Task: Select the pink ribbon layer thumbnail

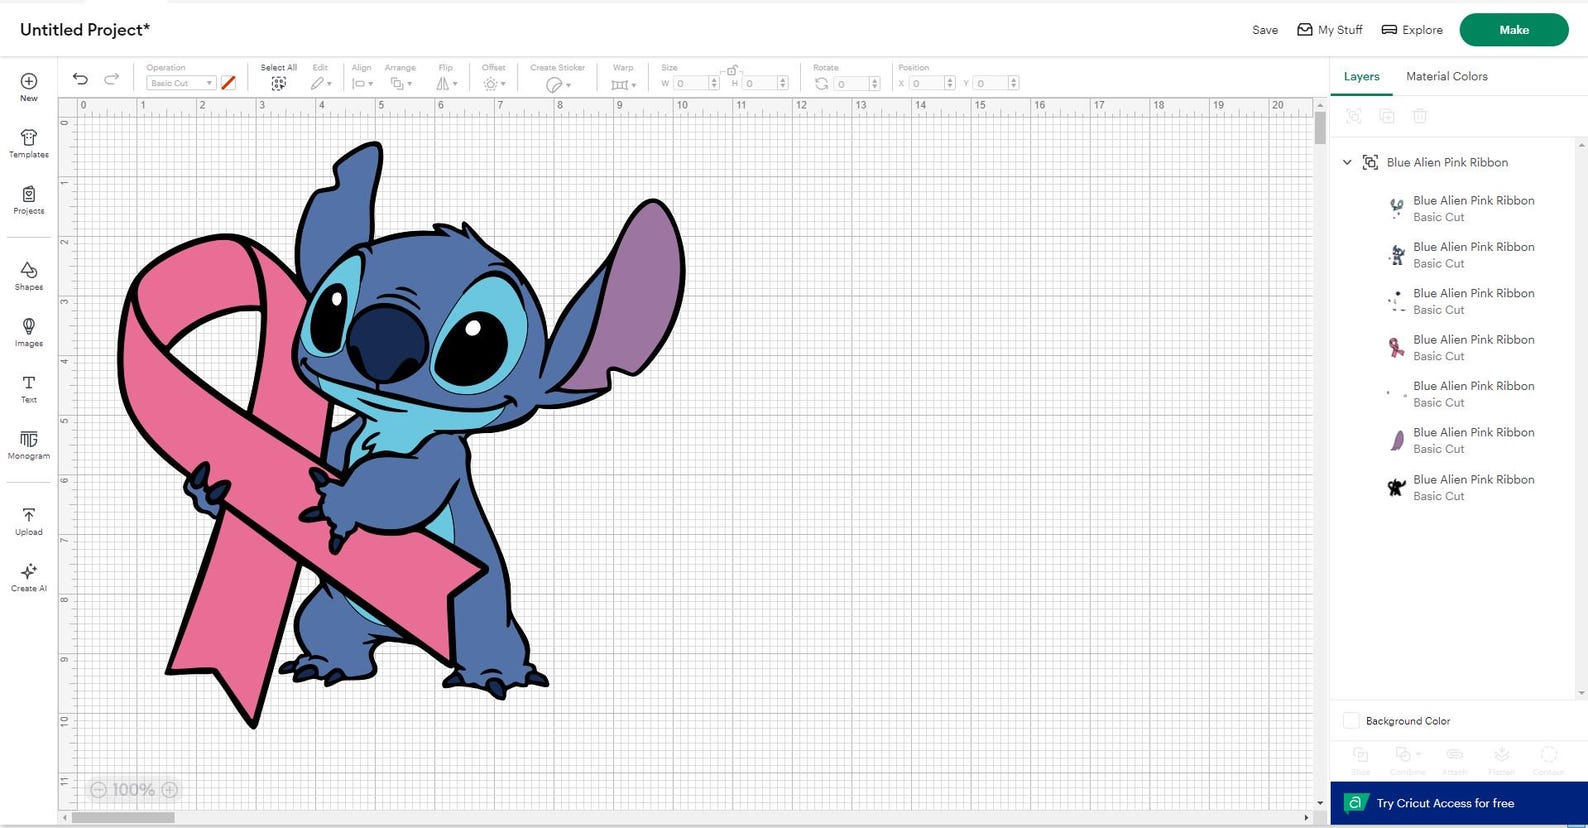Action: [x=1396, y=348]
